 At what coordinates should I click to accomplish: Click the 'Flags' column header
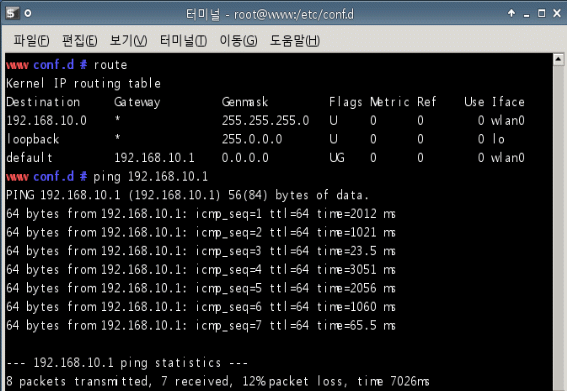(x=345, y=102)
